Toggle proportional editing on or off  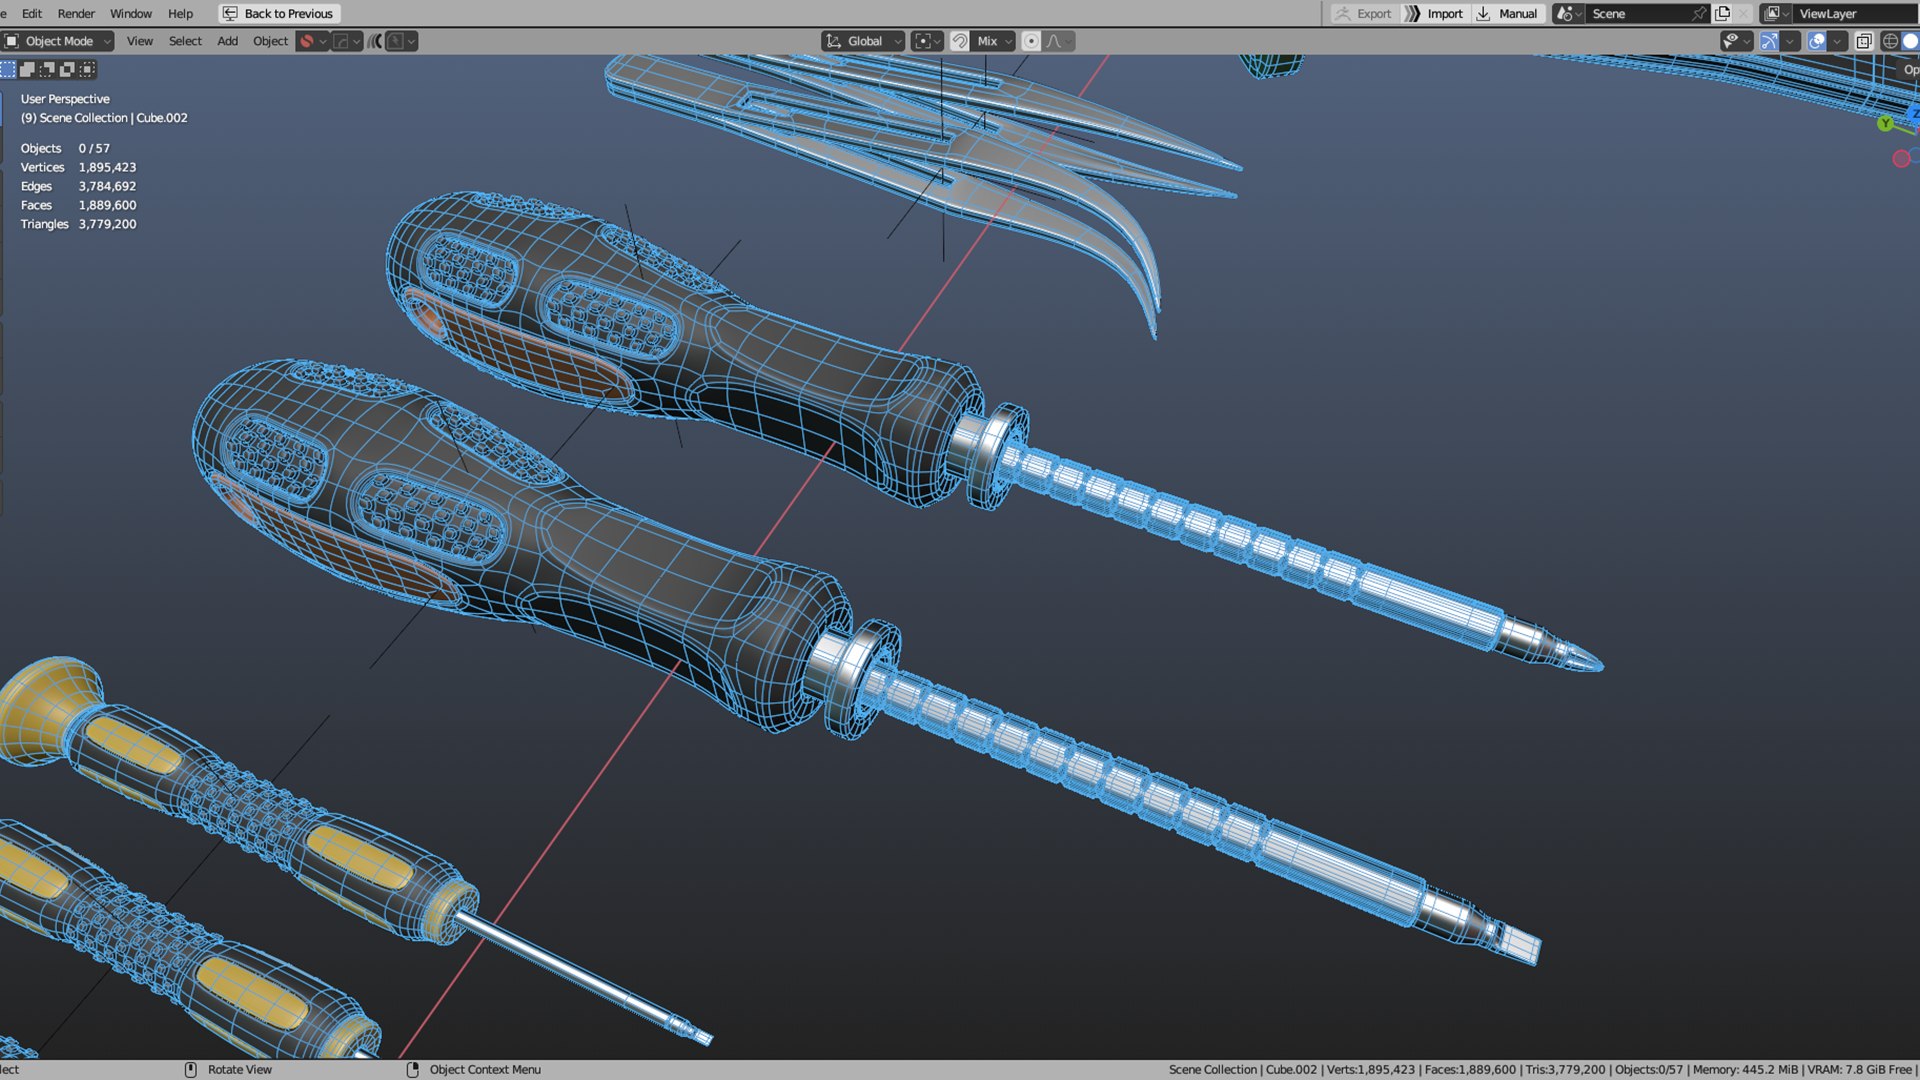pyautogui.click(x=1031, y=41)
